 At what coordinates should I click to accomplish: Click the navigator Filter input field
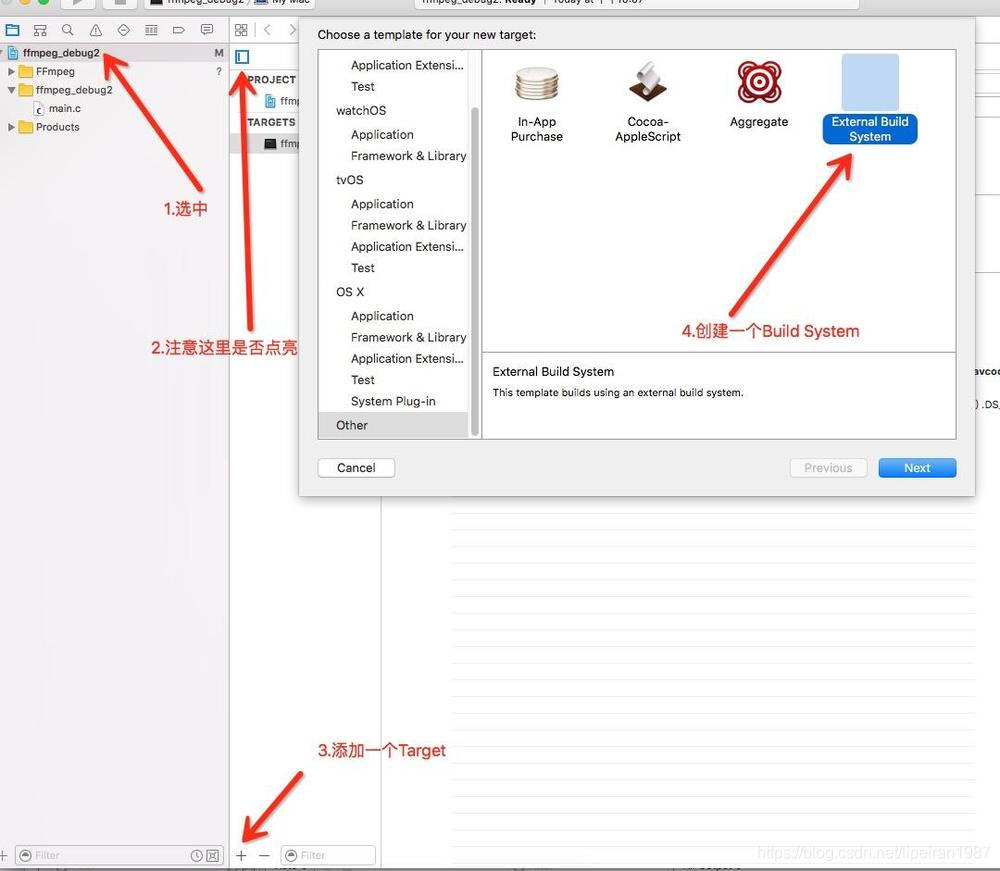[x=119, y=855]
